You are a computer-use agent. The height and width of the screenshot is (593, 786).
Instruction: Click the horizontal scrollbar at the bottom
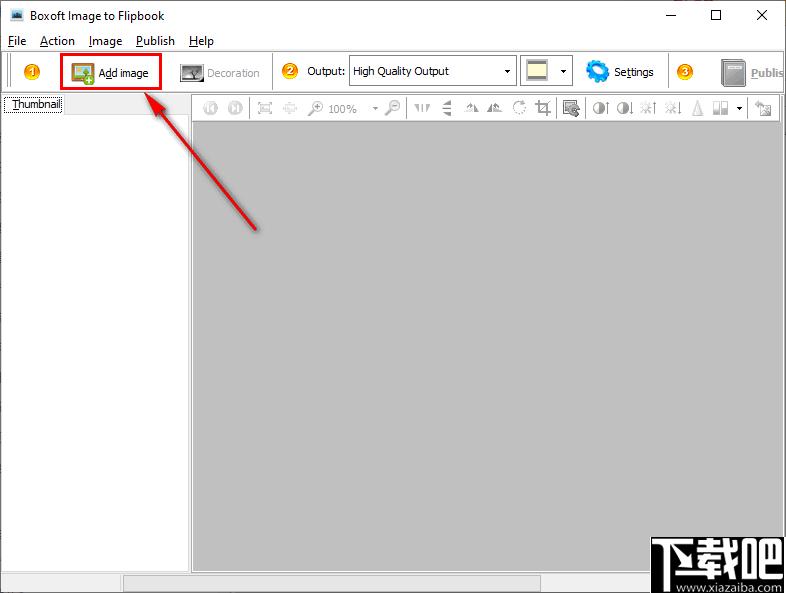332,583
